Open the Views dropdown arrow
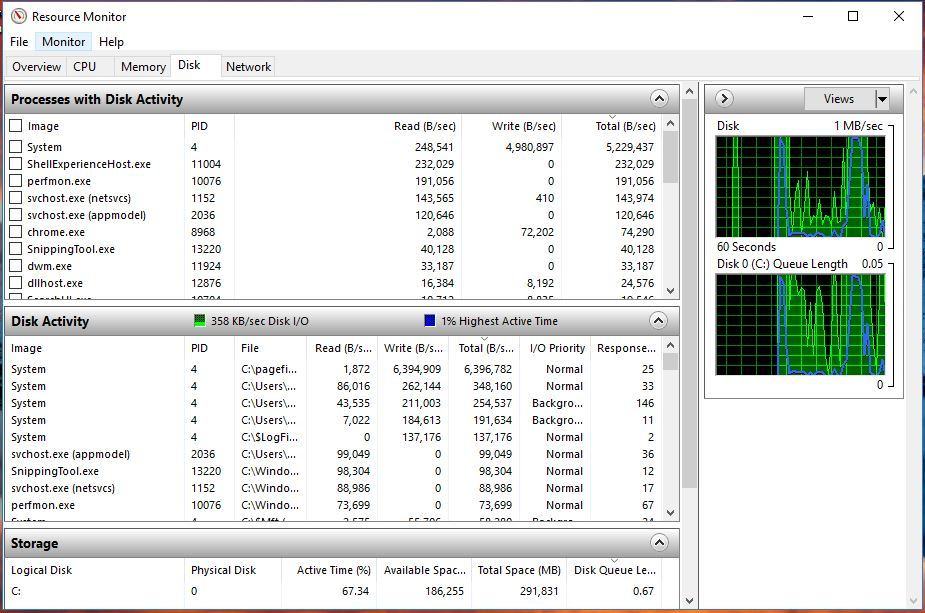 point(882,99)
